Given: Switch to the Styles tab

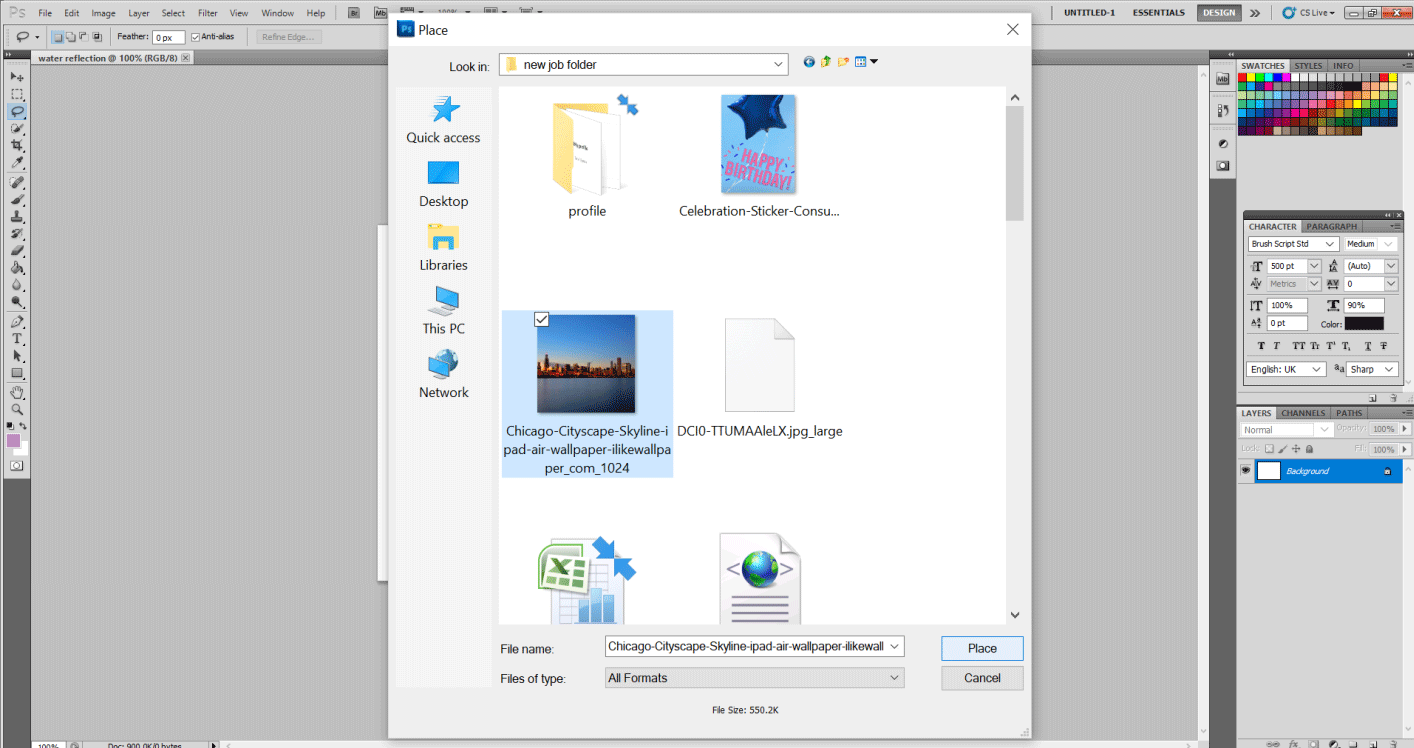Looking at the screenshot, I should click(1308, 66).
